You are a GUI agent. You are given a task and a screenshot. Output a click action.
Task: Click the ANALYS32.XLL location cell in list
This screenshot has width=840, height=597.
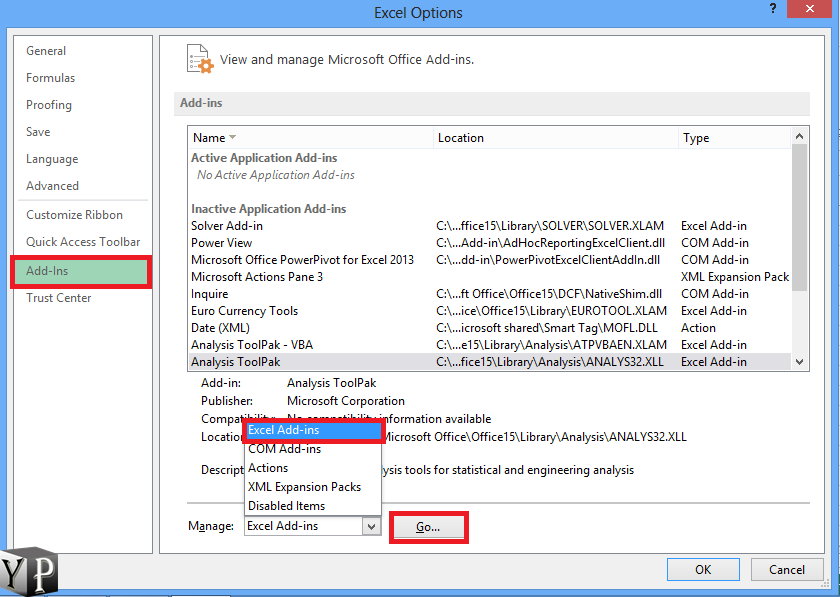(550, 362)
